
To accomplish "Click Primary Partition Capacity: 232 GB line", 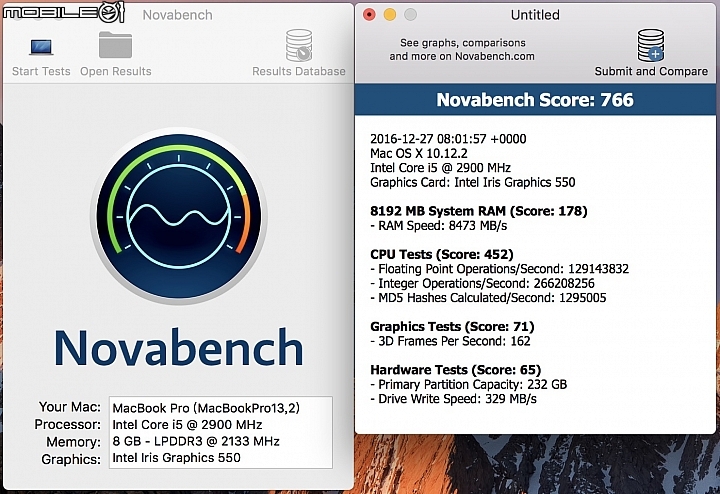I will [468, 385].
